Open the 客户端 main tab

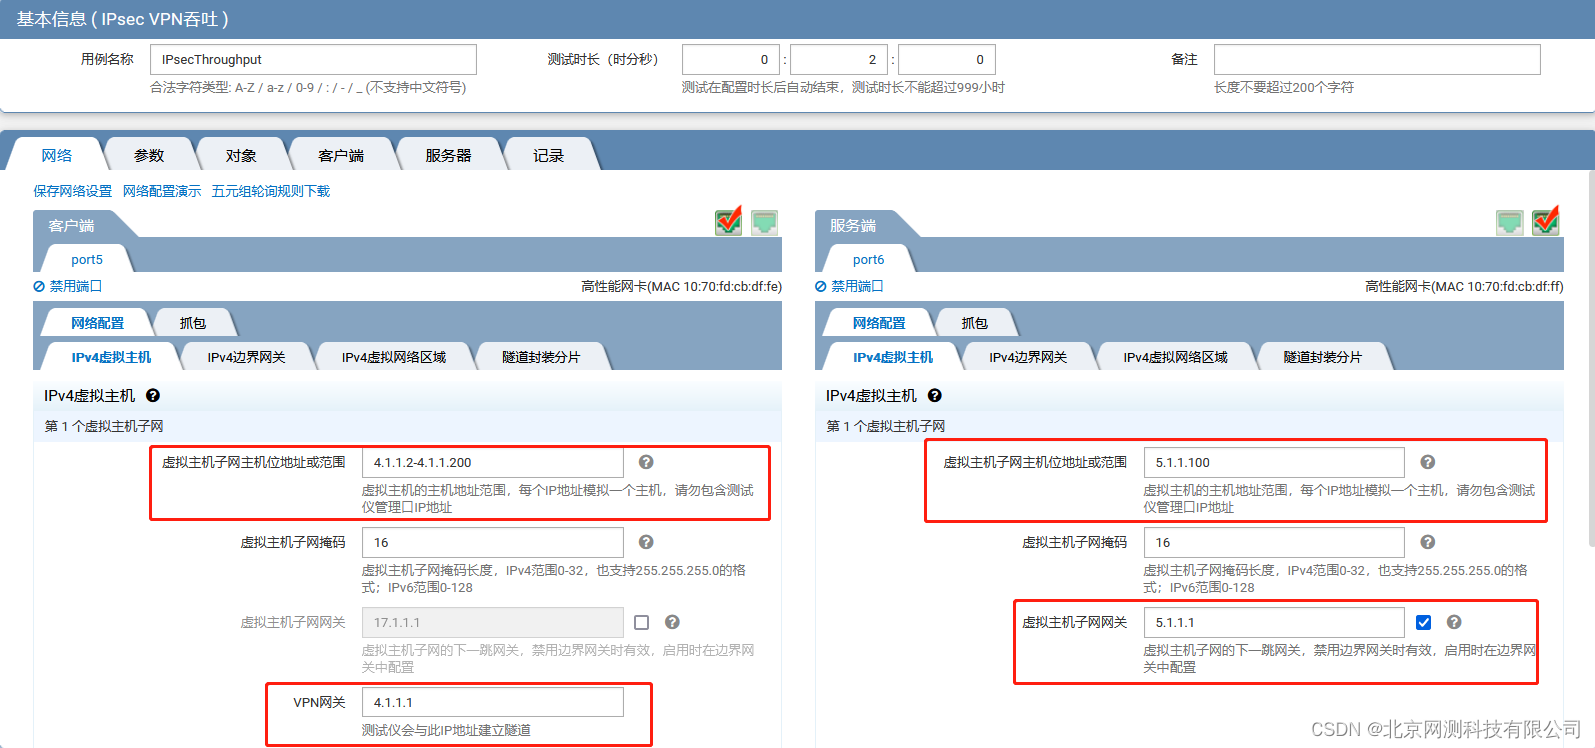[x=341, y=155]
